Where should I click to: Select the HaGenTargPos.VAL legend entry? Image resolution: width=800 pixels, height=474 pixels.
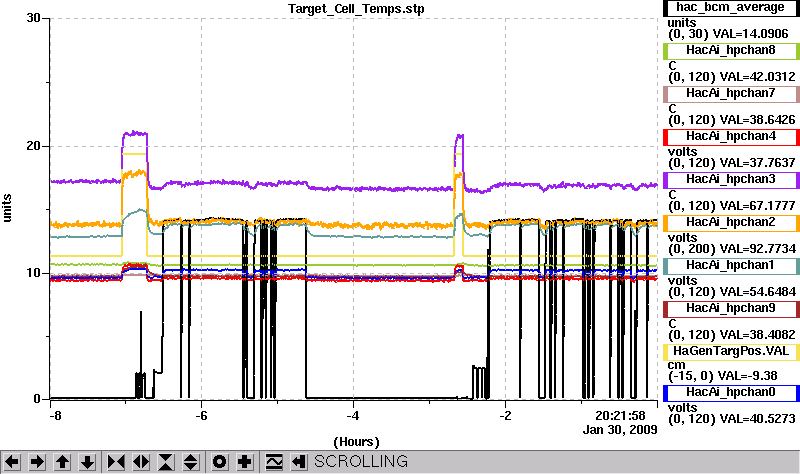point(731,352)
